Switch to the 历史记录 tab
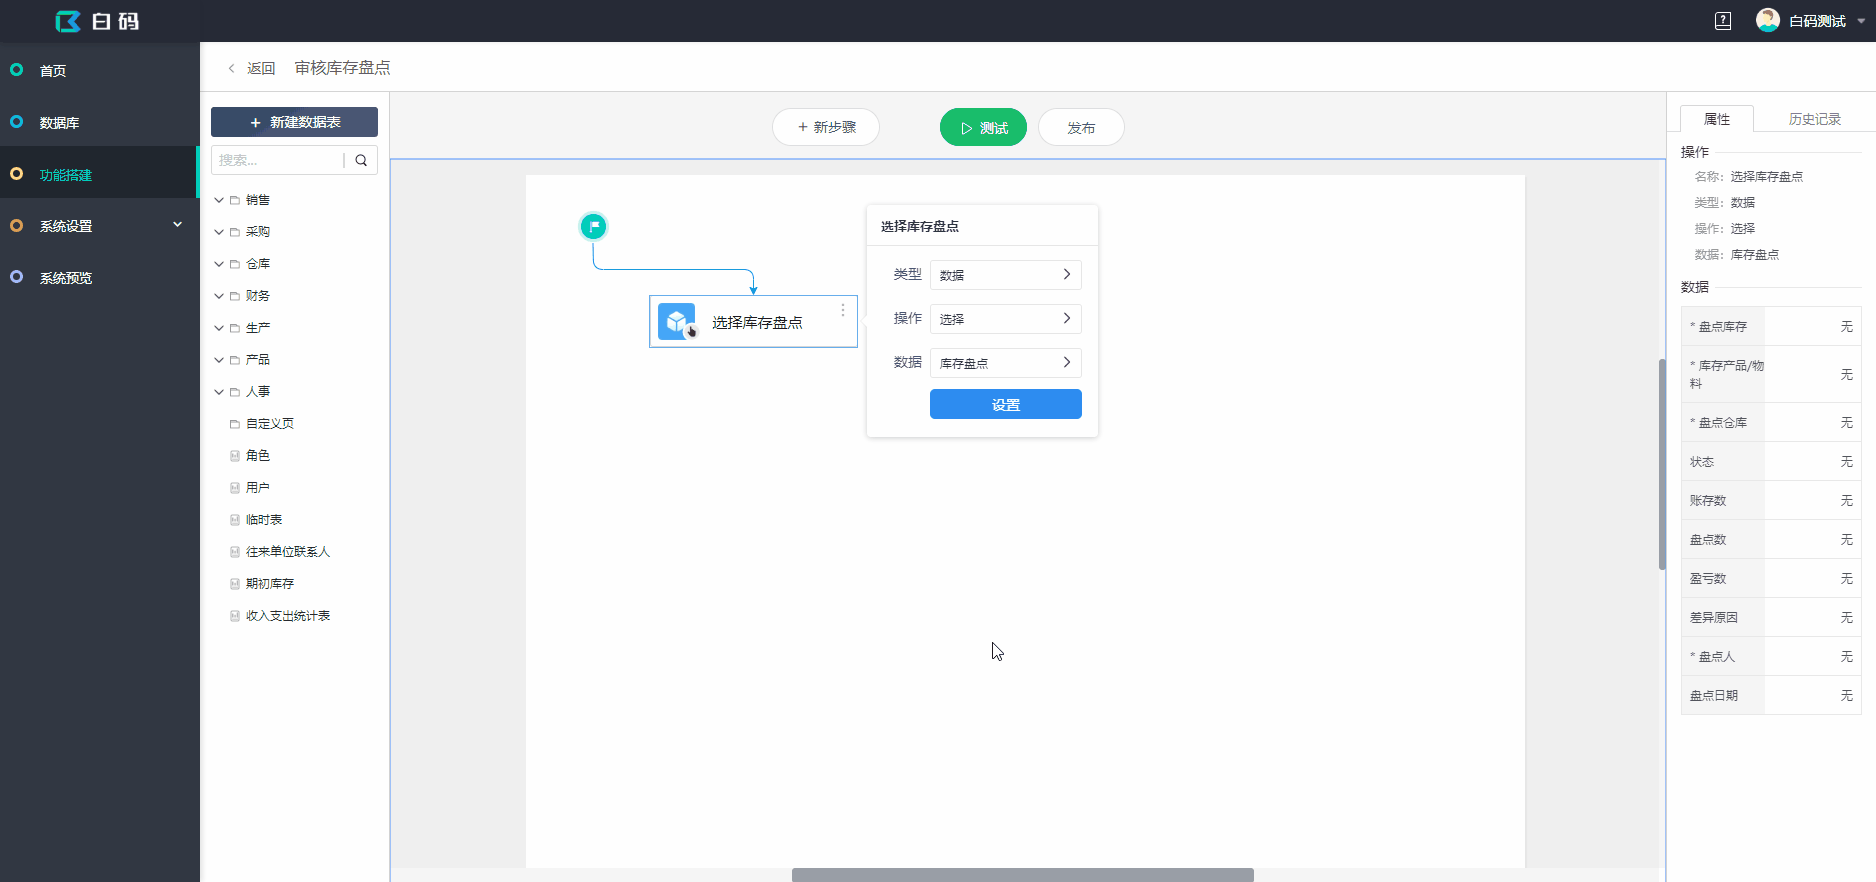The image size is (1876, 882). (1814, 119)
